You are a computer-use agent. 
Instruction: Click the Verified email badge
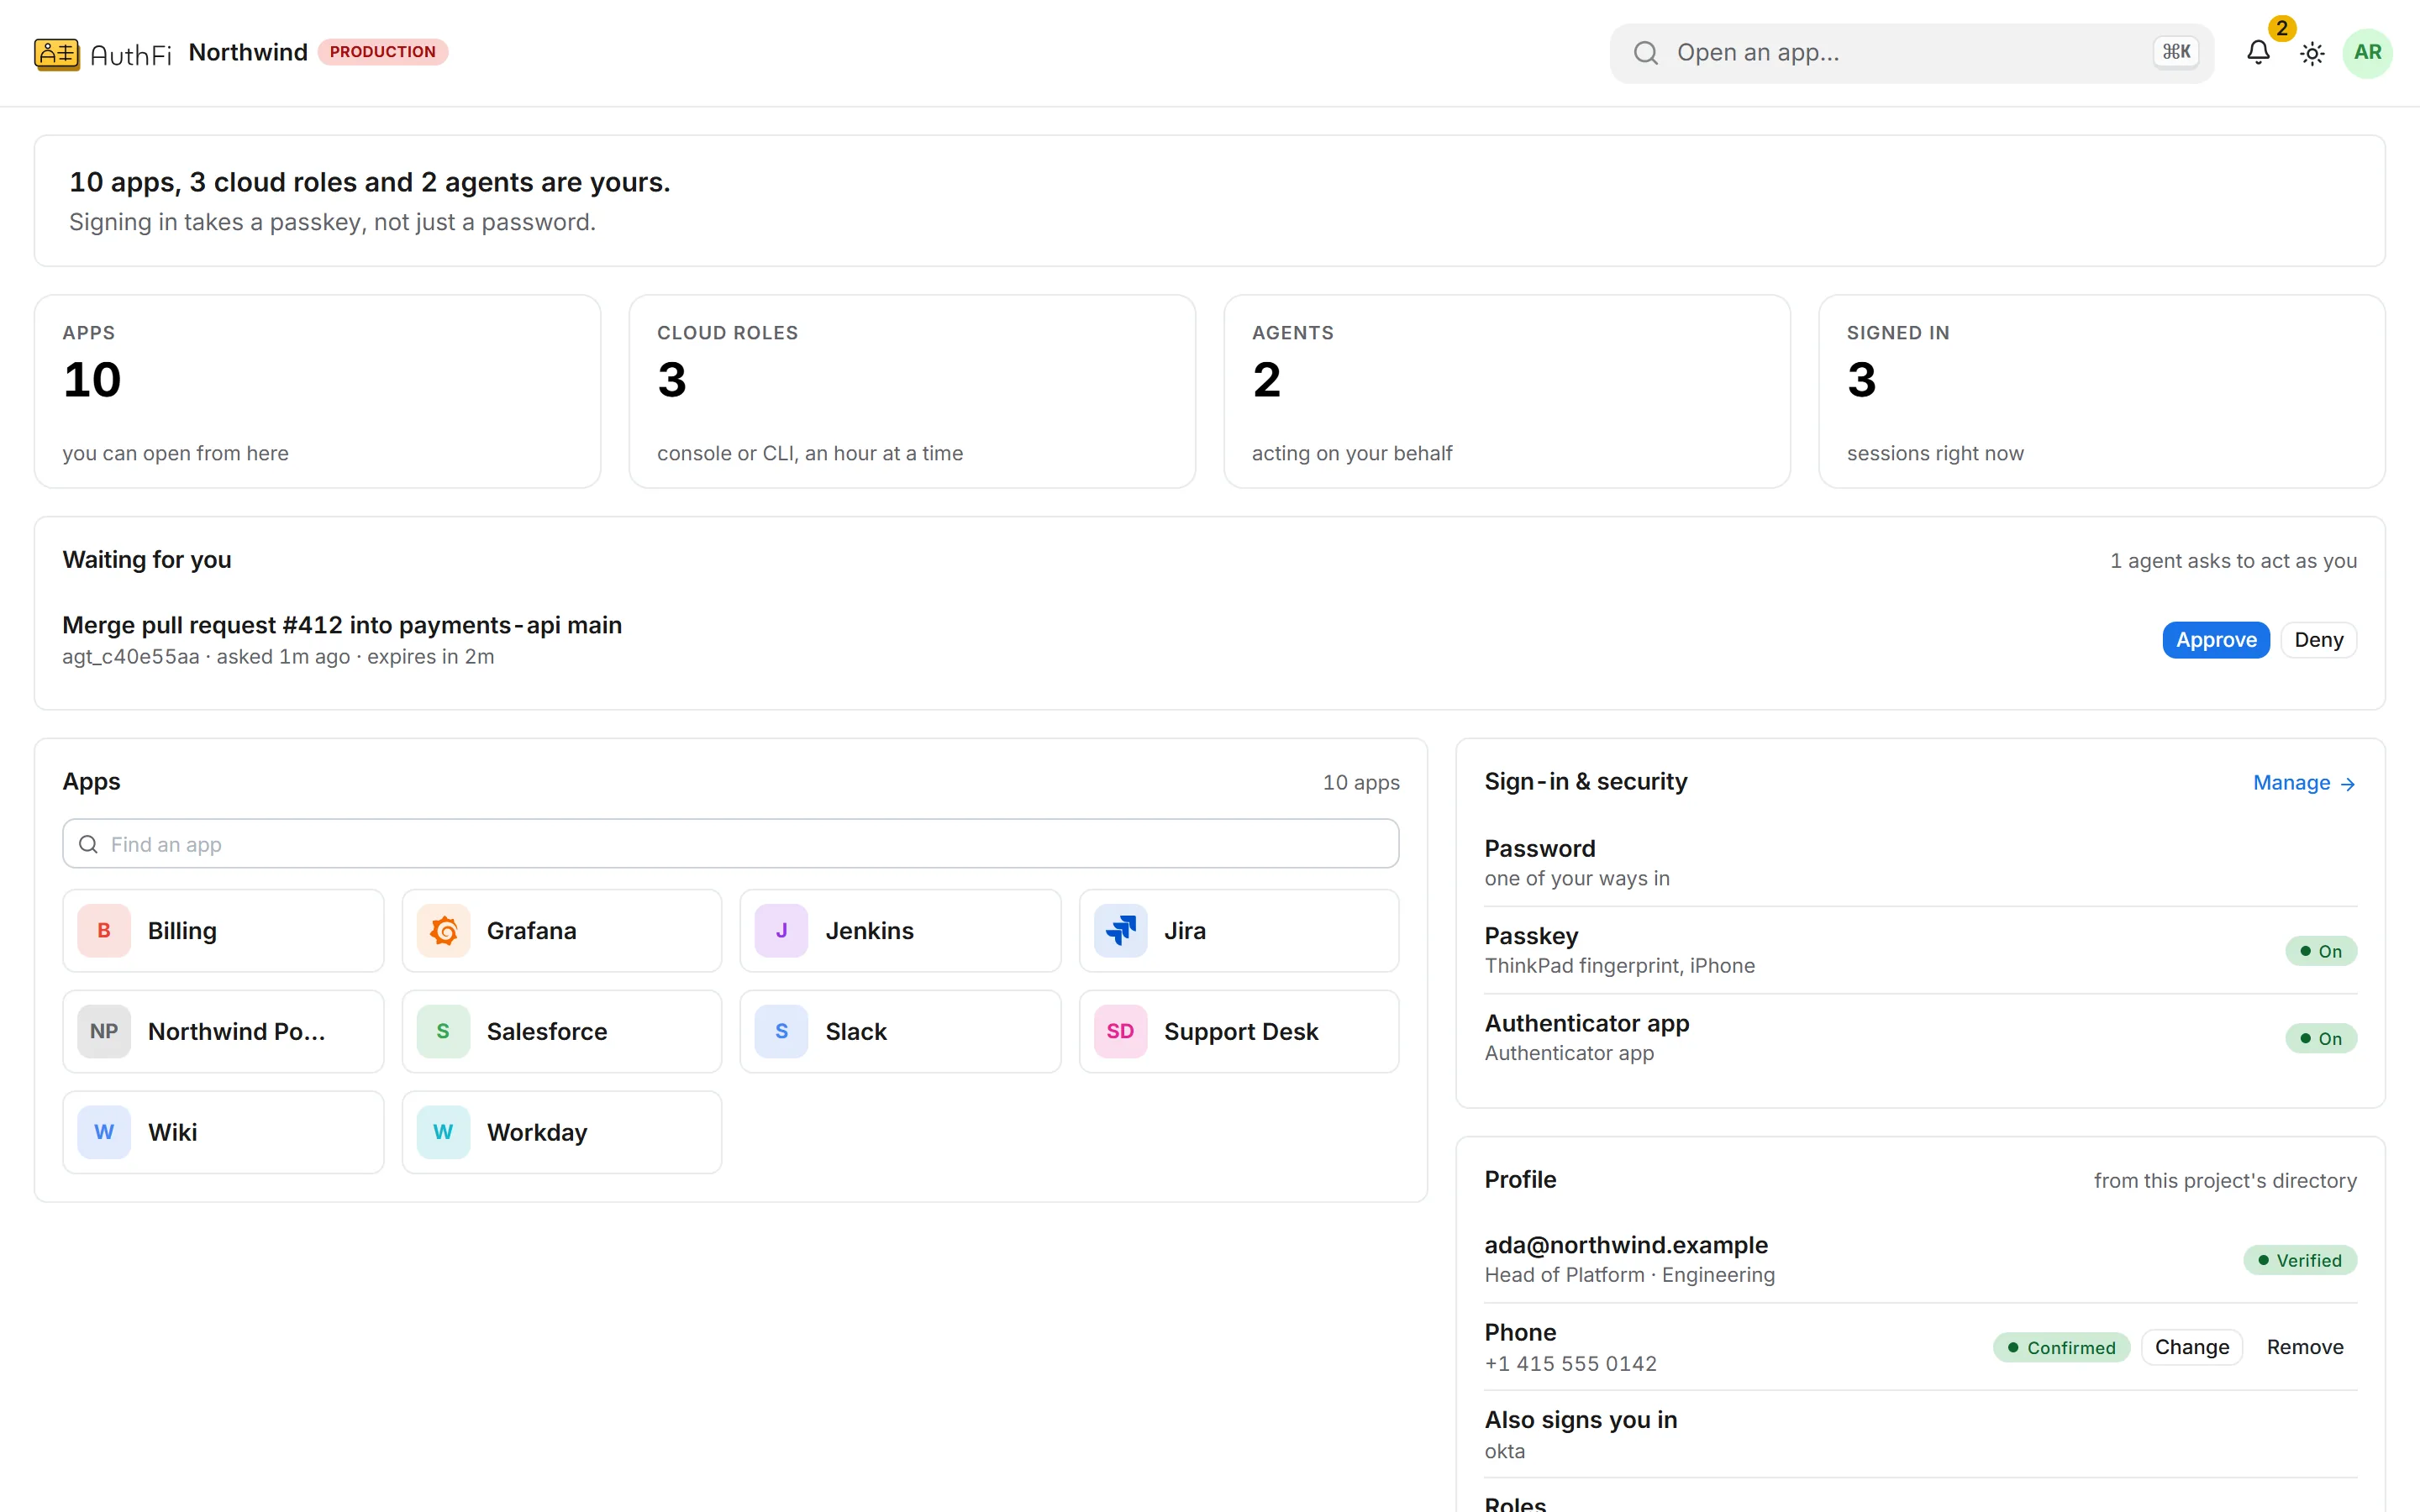click(2300, 1260)
